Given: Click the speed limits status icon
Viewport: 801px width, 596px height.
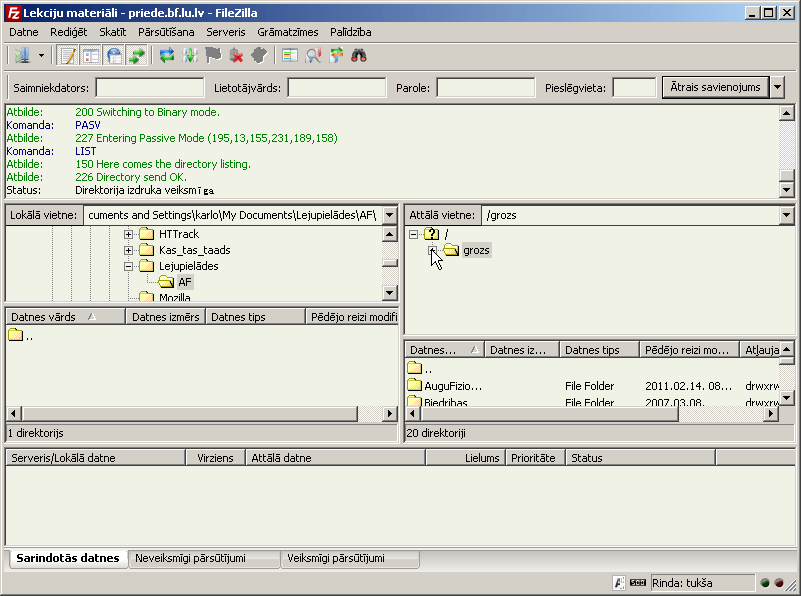Looking at the screenshot, I should [638, 582].
